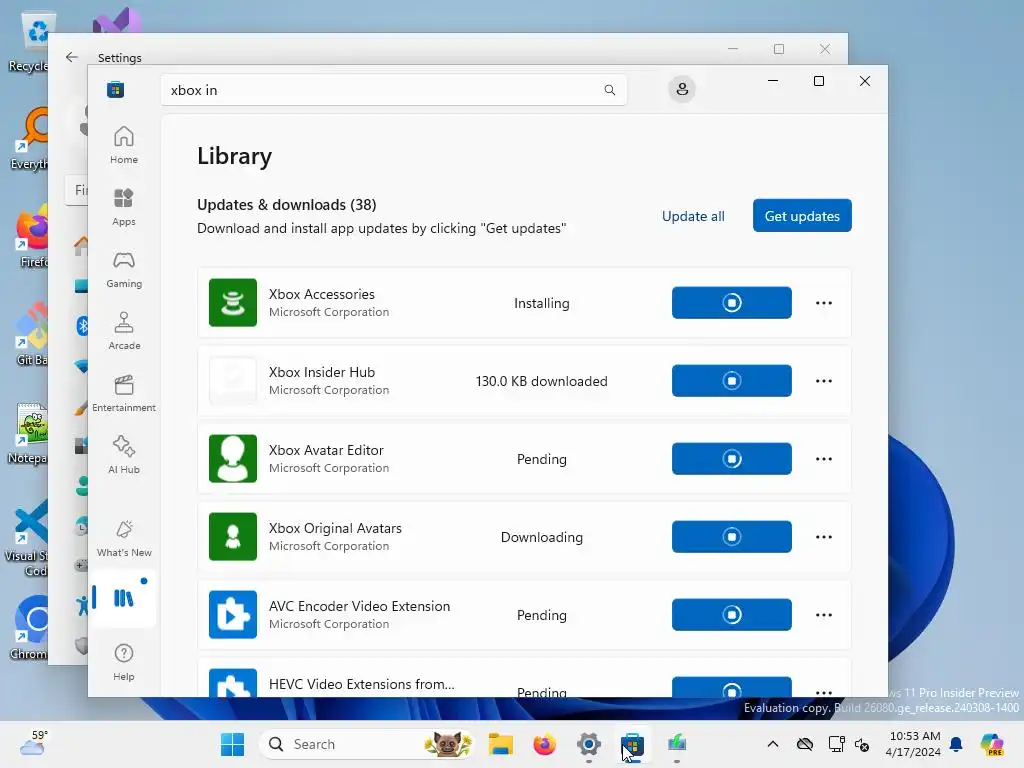Click the chart app icon in taskbar
This screenshot has height=768, width=1024.
coord(677,743)
